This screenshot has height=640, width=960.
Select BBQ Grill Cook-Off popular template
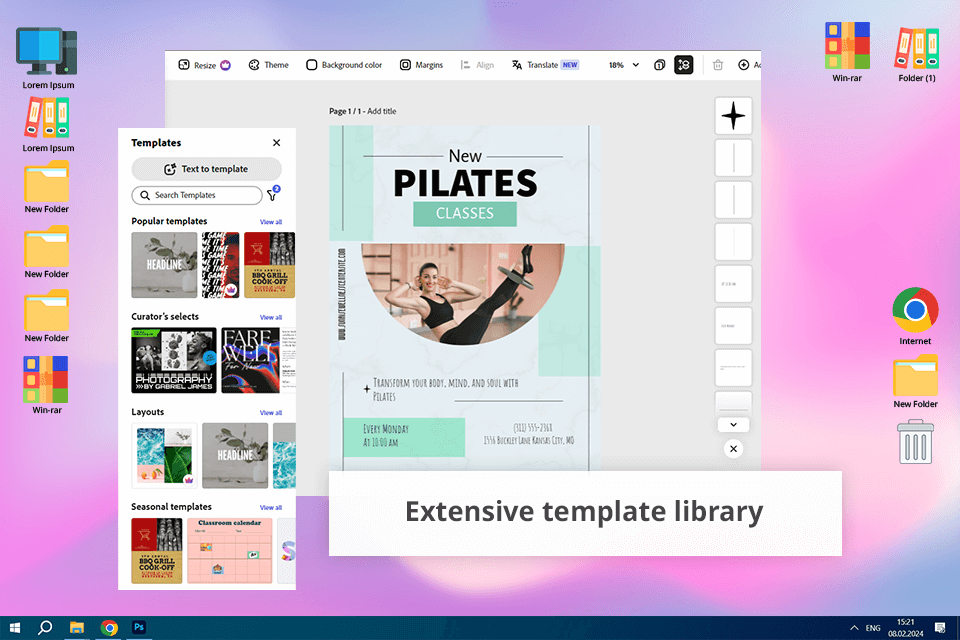pos(269,265)
